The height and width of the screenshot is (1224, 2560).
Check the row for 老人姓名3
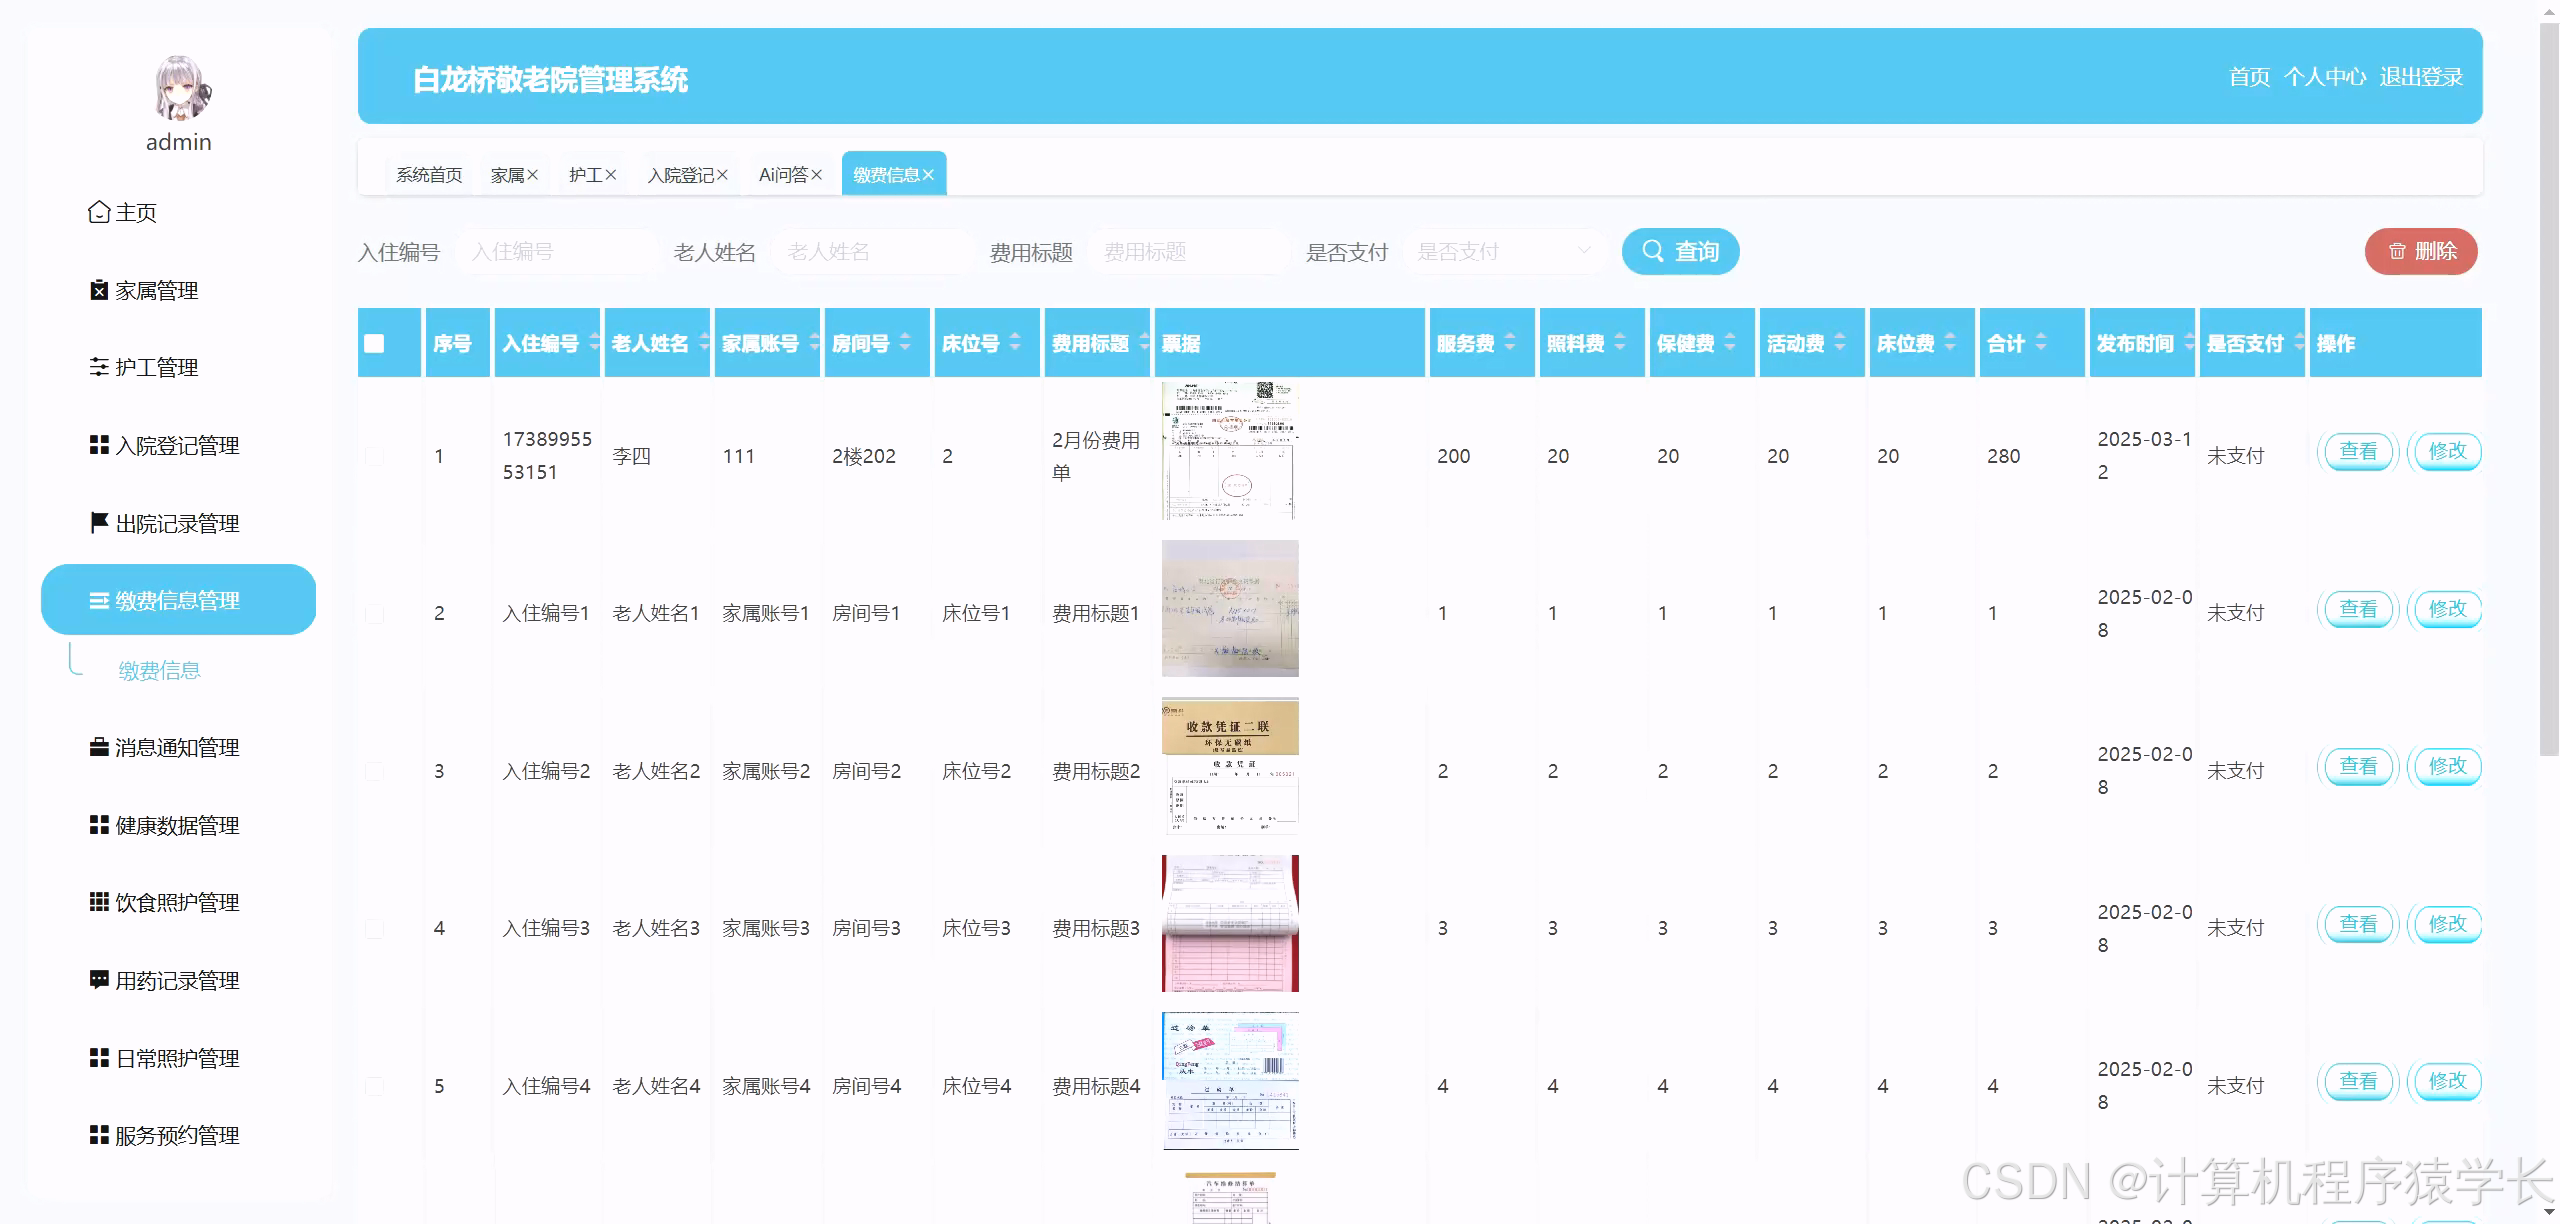[x=374, y=928]
